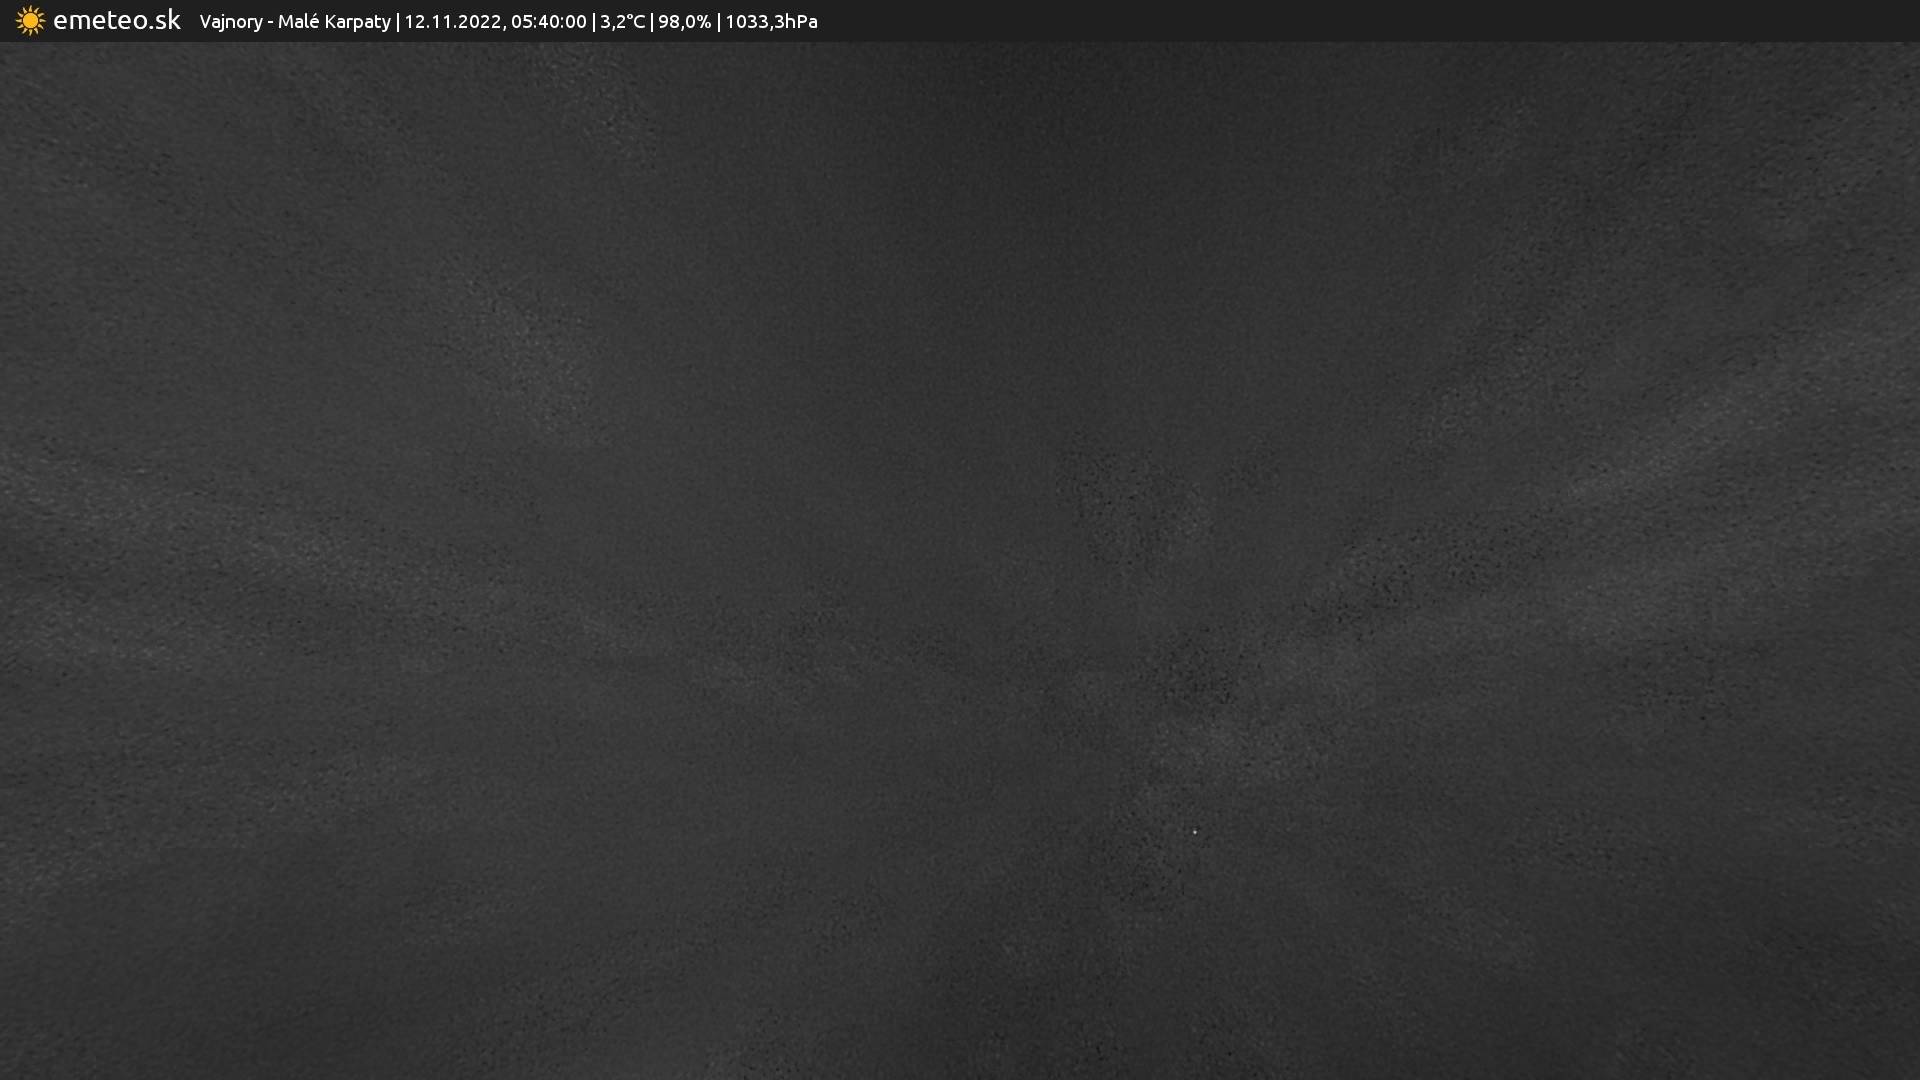Screen dimensions: 1920x1080
Task: Click the timestamp 05:40:00
Action: [548, 22]
